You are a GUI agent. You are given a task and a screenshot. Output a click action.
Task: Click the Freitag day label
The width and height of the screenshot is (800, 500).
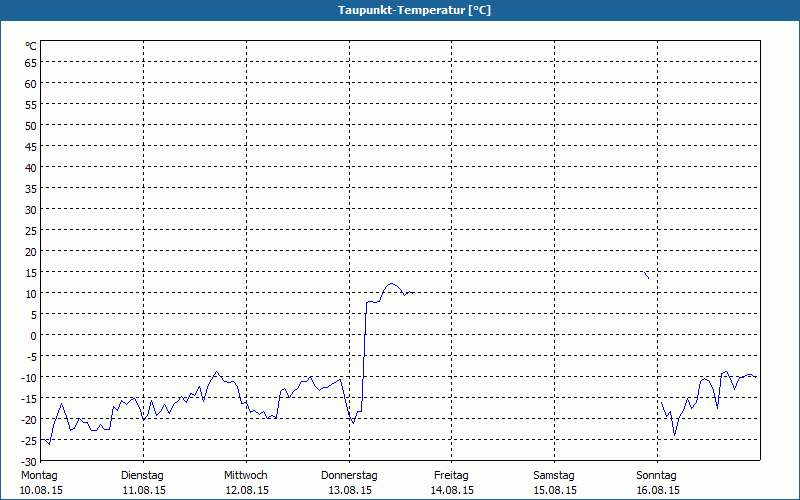click(451, 476)
